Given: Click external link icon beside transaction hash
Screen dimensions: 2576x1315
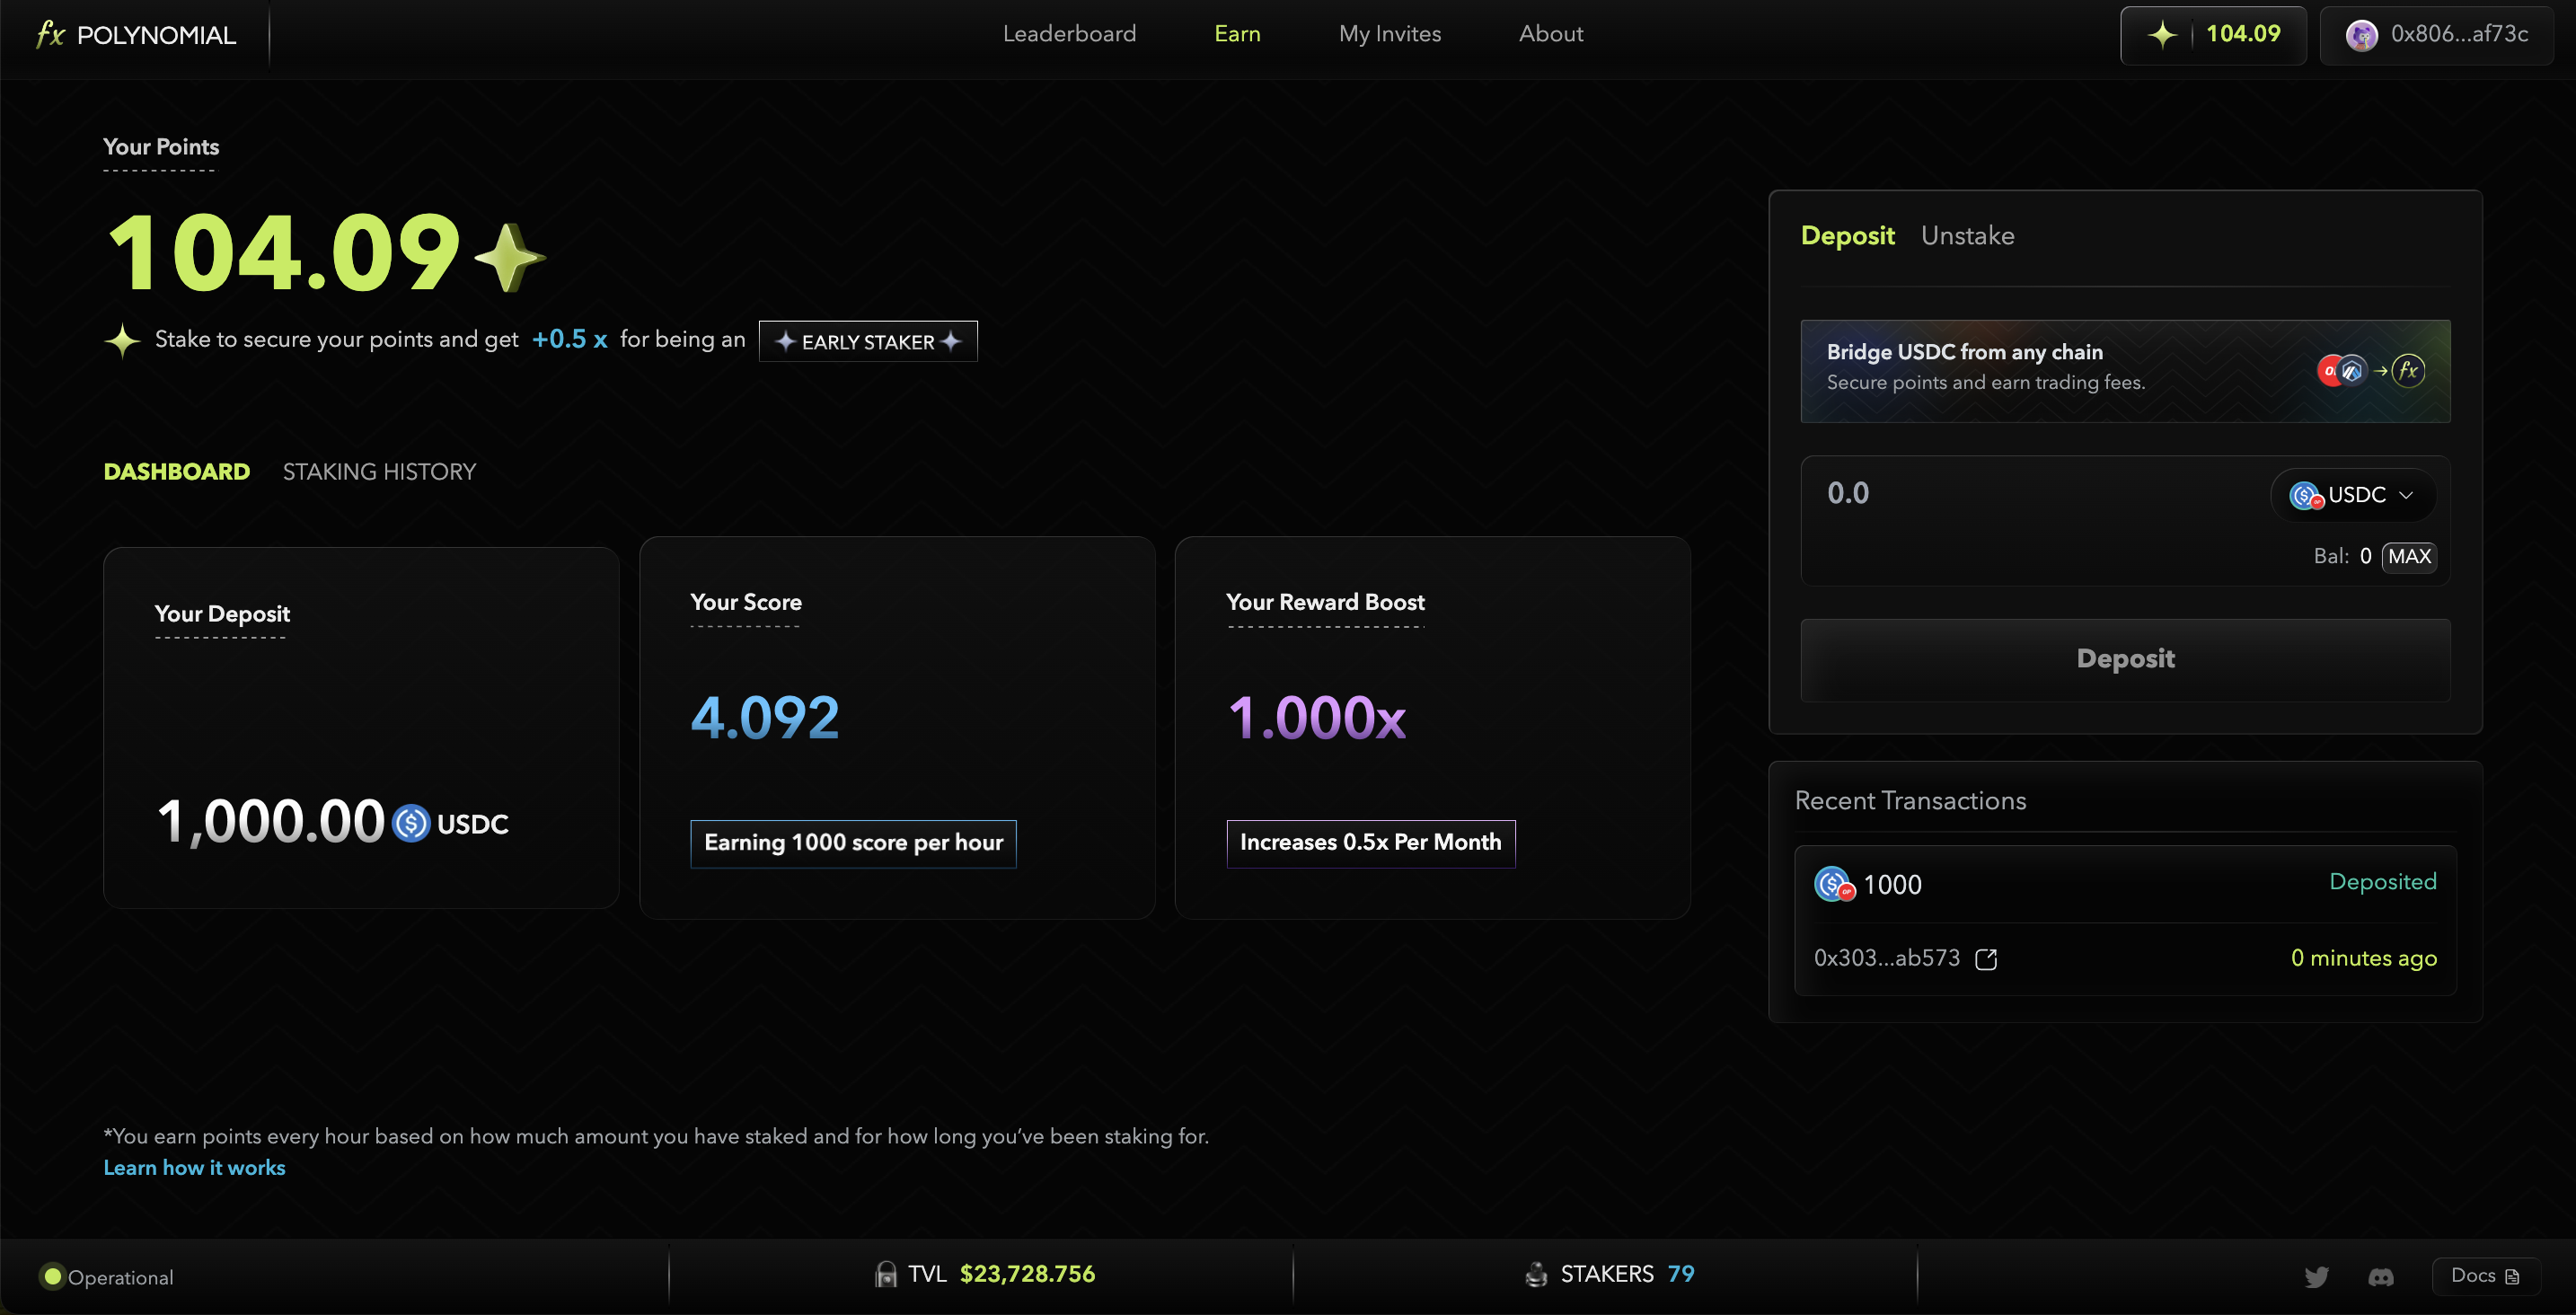Looking at the screenshot, I should 1986,959.
